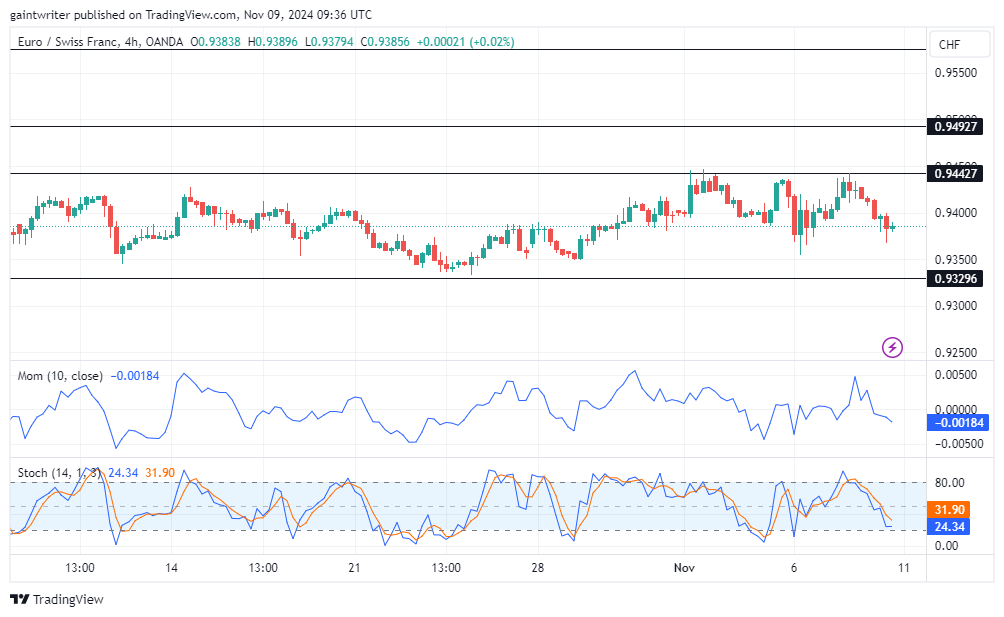Click the open price value O0.93838
This screenshot has height=617, width=1004.
215,42
